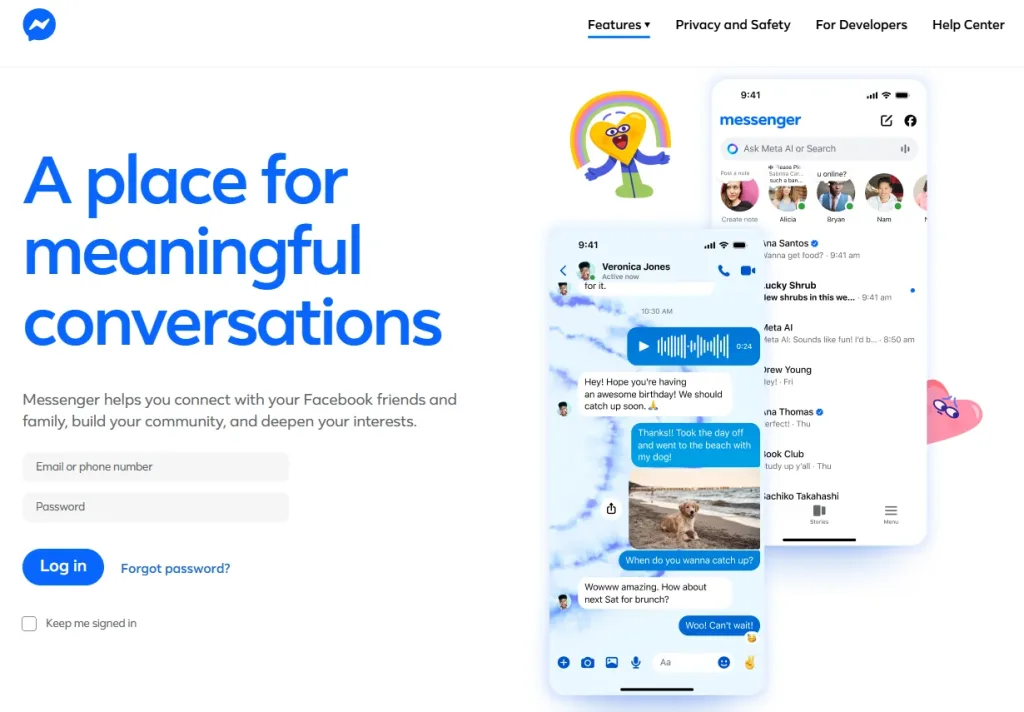Tap the voice waveform icon in search bar
Viewport: 1024px width, 712px height.
click(x=905, y=149)
